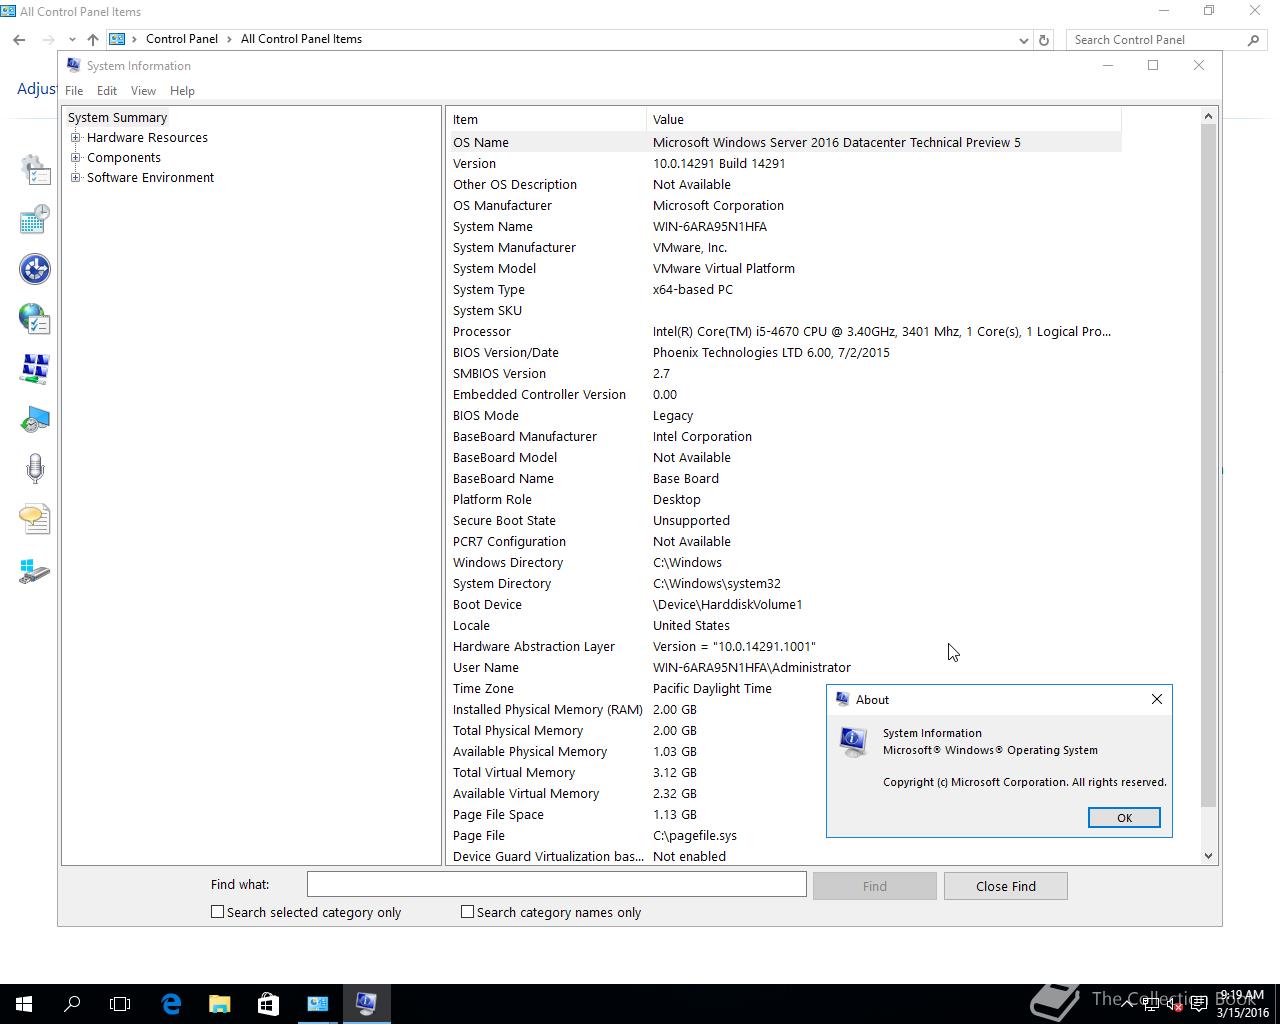The image size is (1280, 1024).
Task: Launch Microsoft Edge from the taskbar
Action: pyautogui.click(x=171, y=1004)
